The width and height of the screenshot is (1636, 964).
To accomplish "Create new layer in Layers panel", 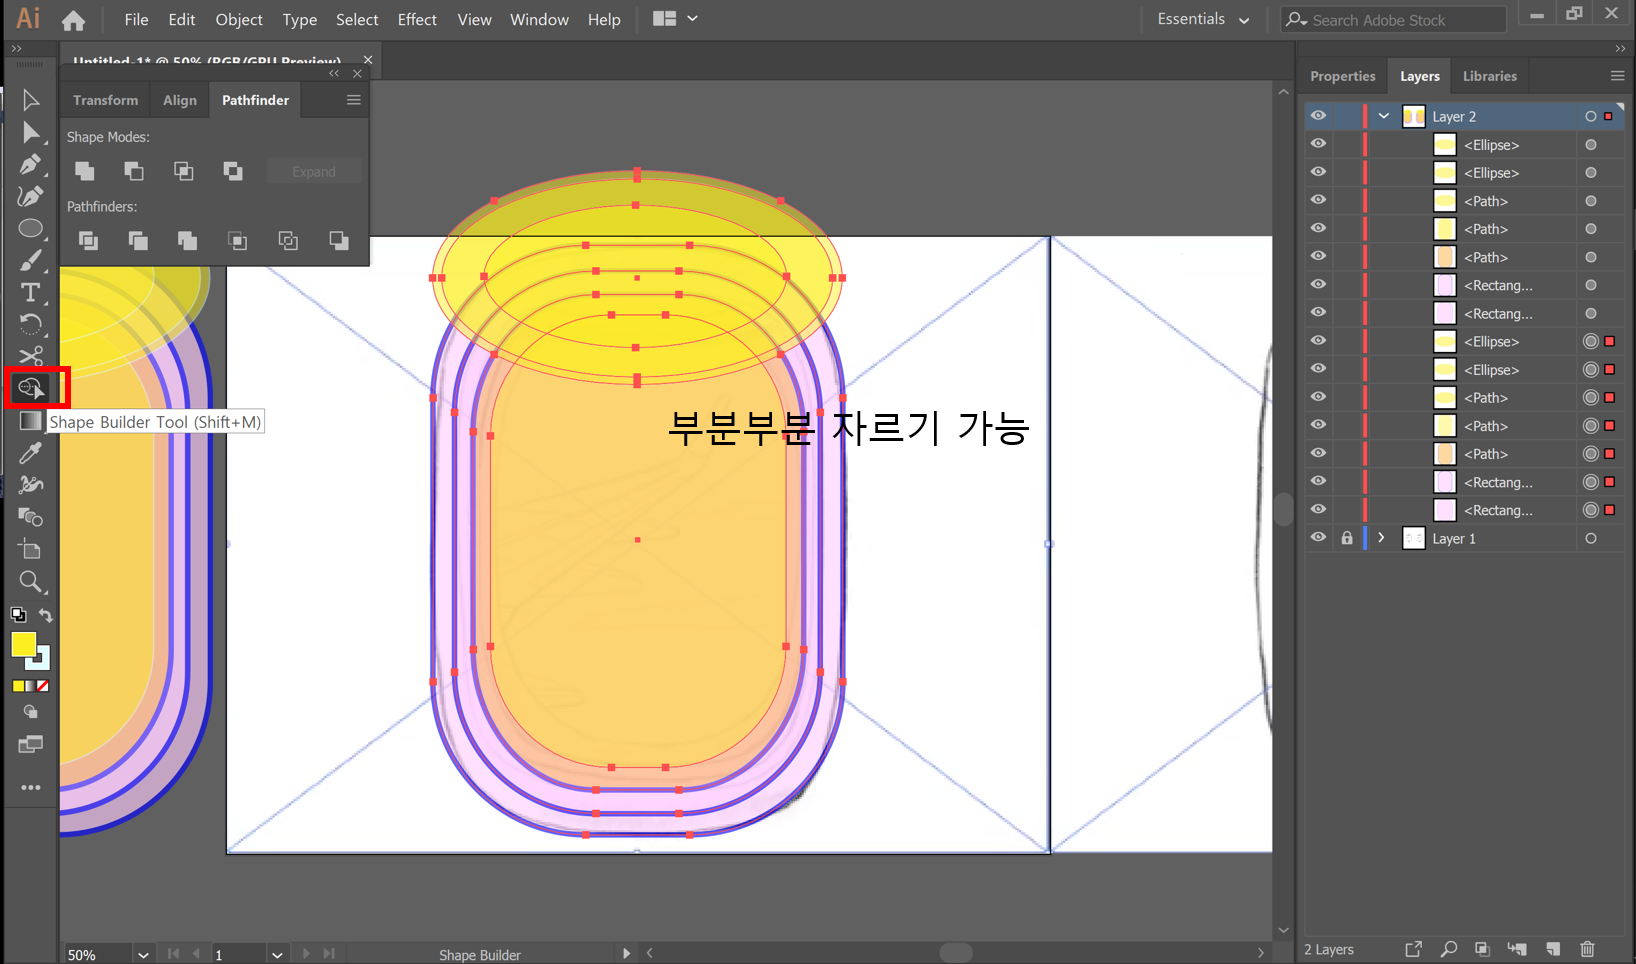I will [1552, 948].
